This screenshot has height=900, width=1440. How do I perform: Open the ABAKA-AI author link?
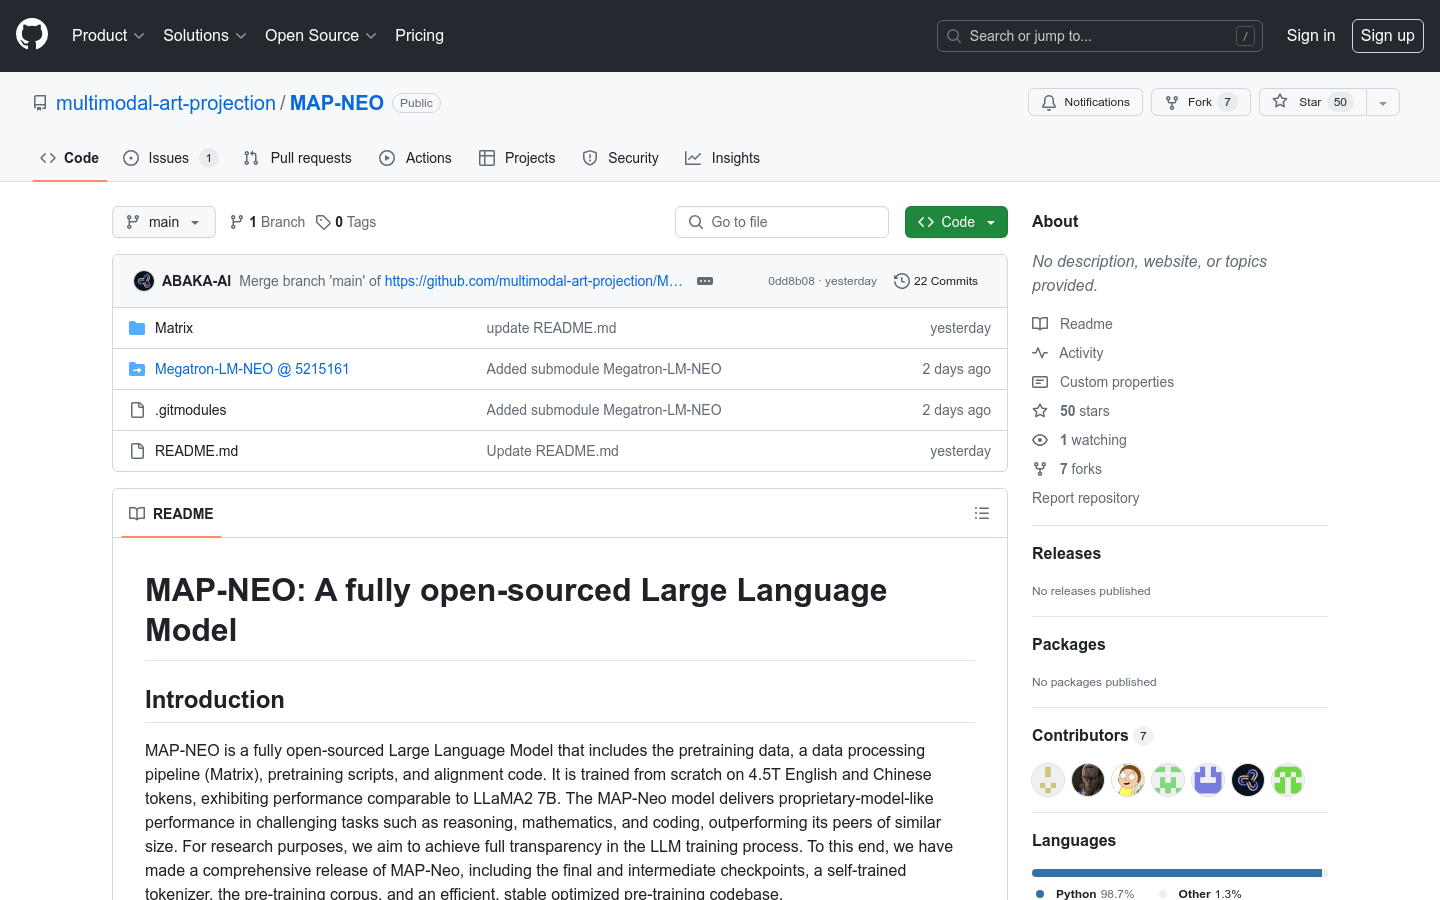196,281
